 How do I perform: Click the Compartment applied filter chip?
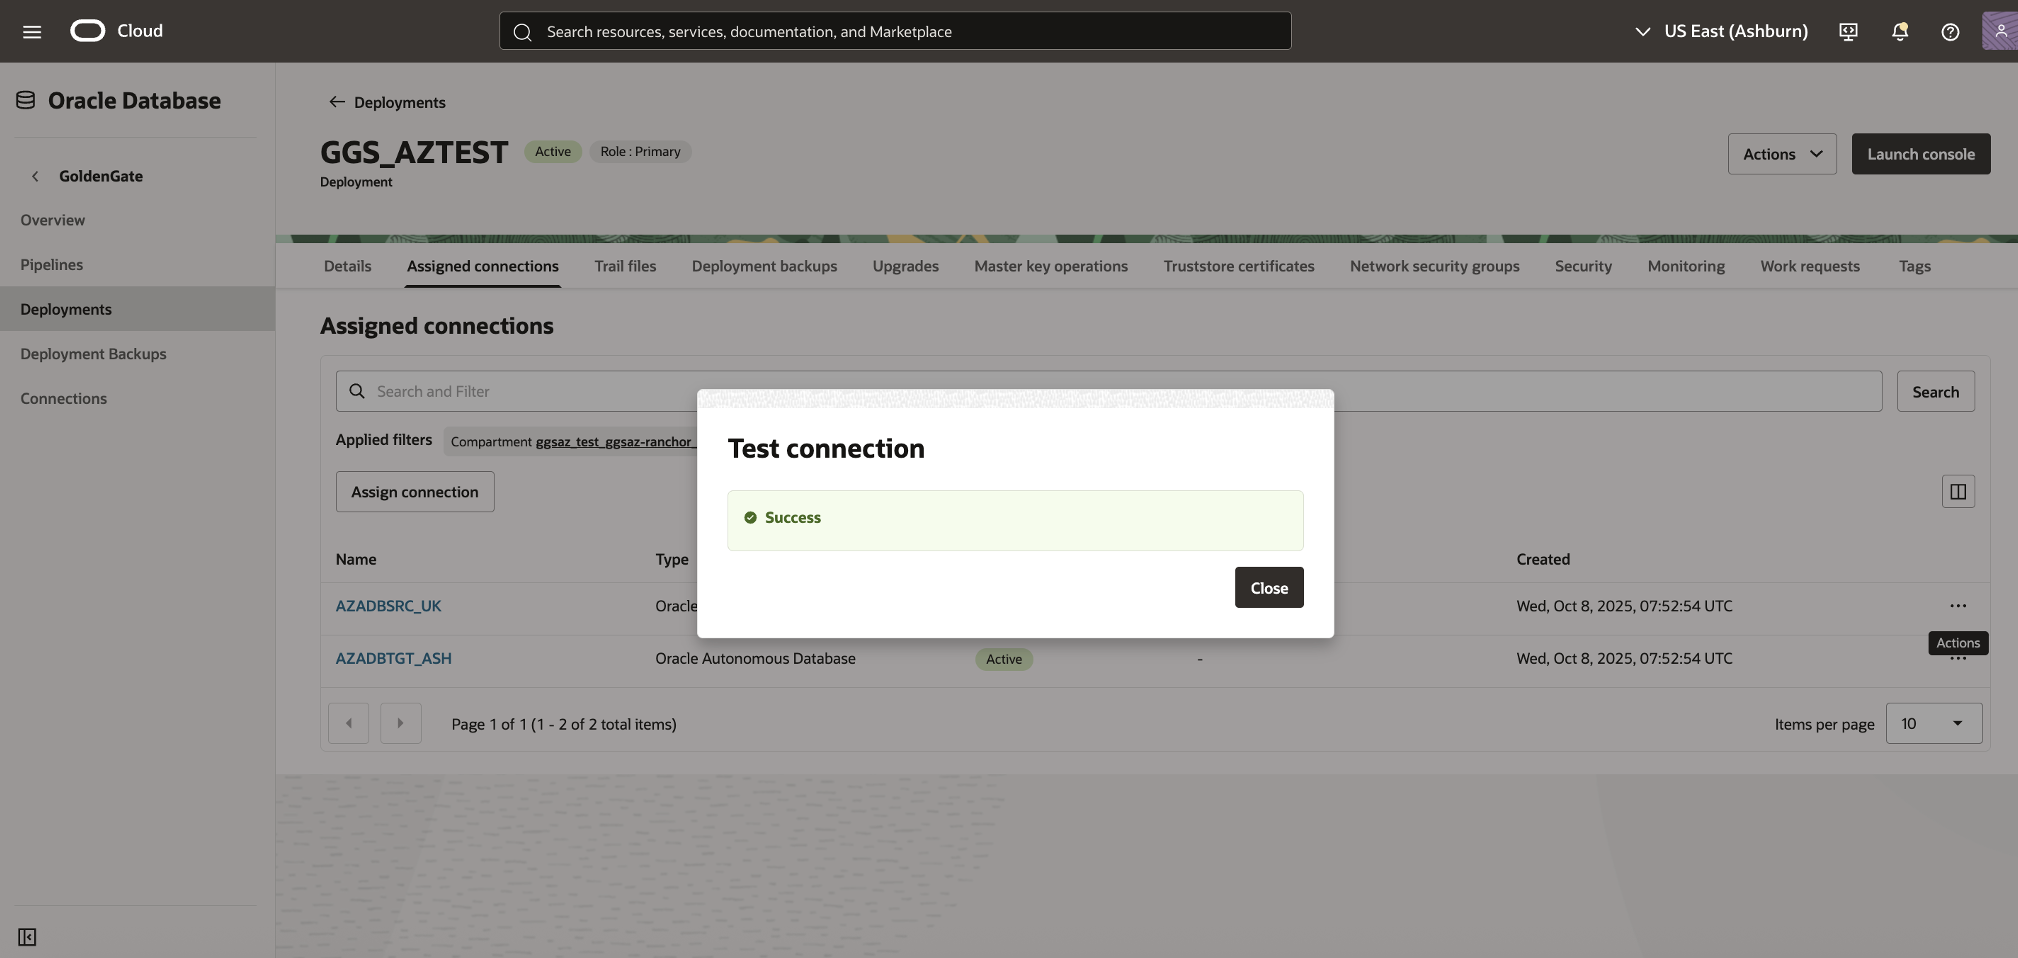(x=571, y=442)
